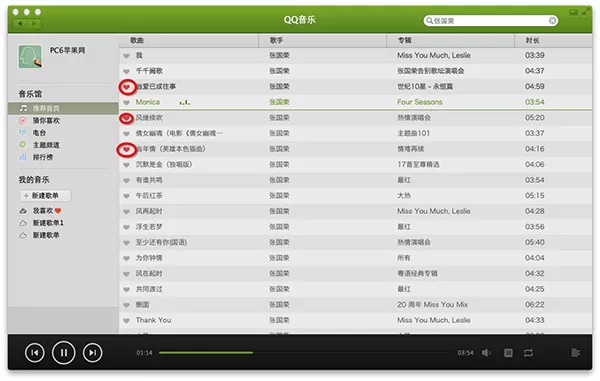Select the album 大热

coord(404,195)
